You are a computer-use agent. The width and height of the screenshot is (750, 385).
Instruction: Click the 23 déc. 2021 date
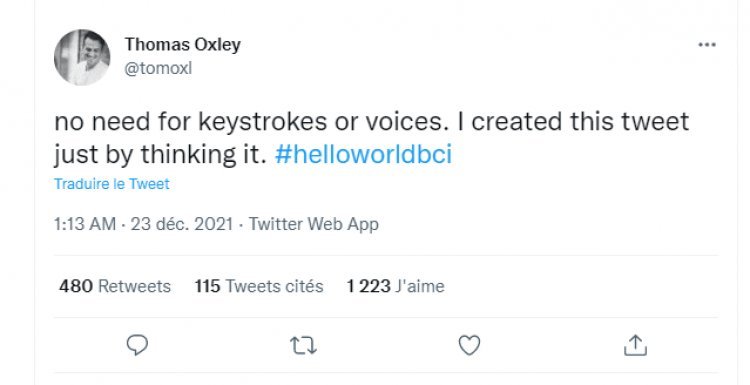pos(182,224)
